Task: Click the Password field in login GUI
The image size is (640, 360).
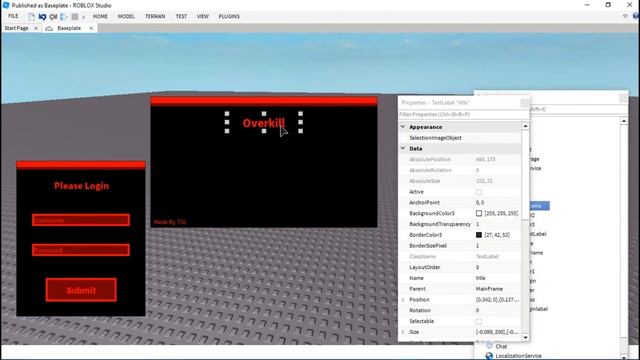Action: tap(81, 250)
